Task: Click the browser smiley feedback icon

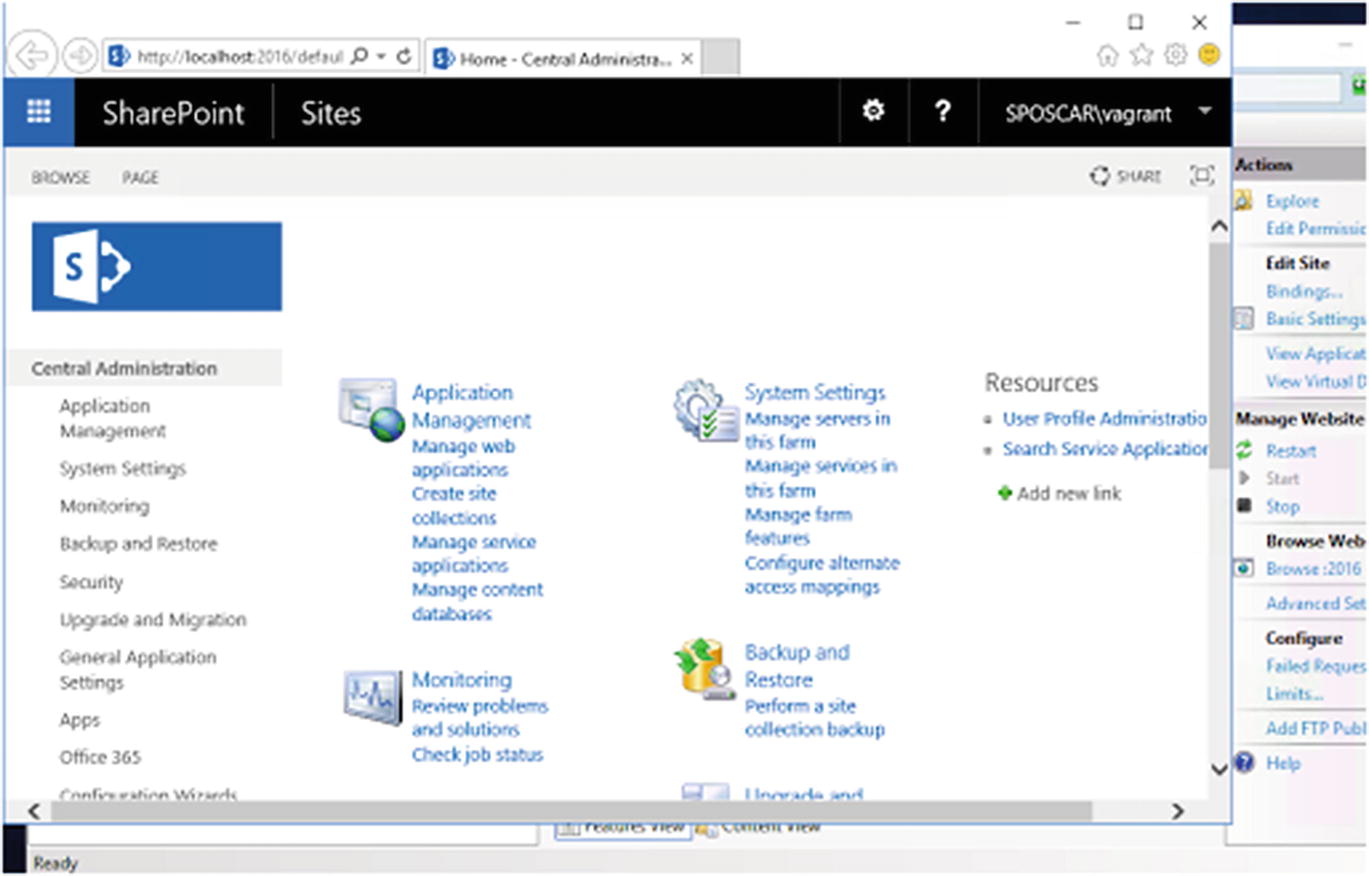Action: point(1209,55)
